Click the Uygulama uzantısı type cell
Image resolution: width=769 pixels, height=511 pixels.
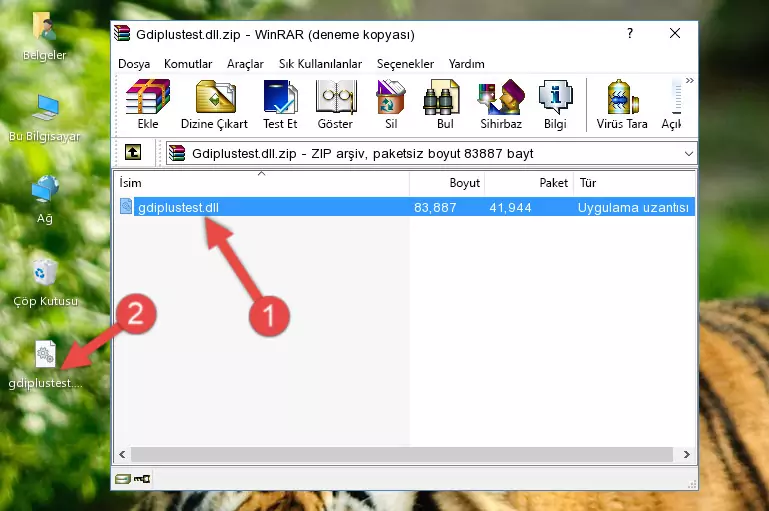click(x=633, y=207)
